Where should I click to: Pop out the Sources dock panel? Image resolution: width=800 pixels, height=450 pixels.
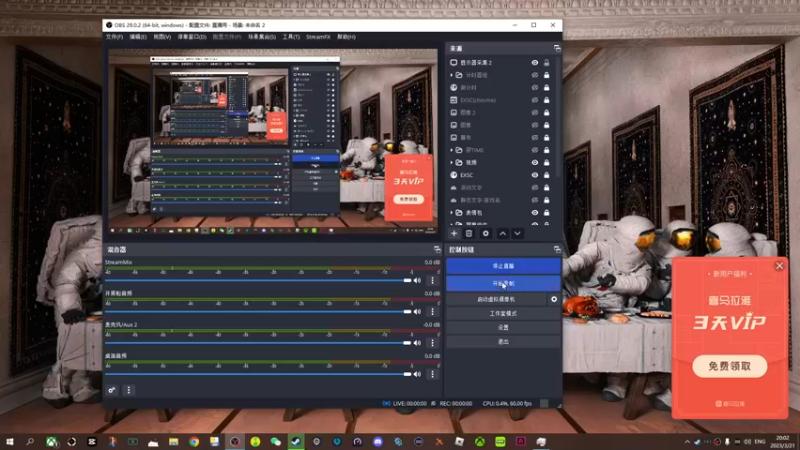tap(557, 48)
